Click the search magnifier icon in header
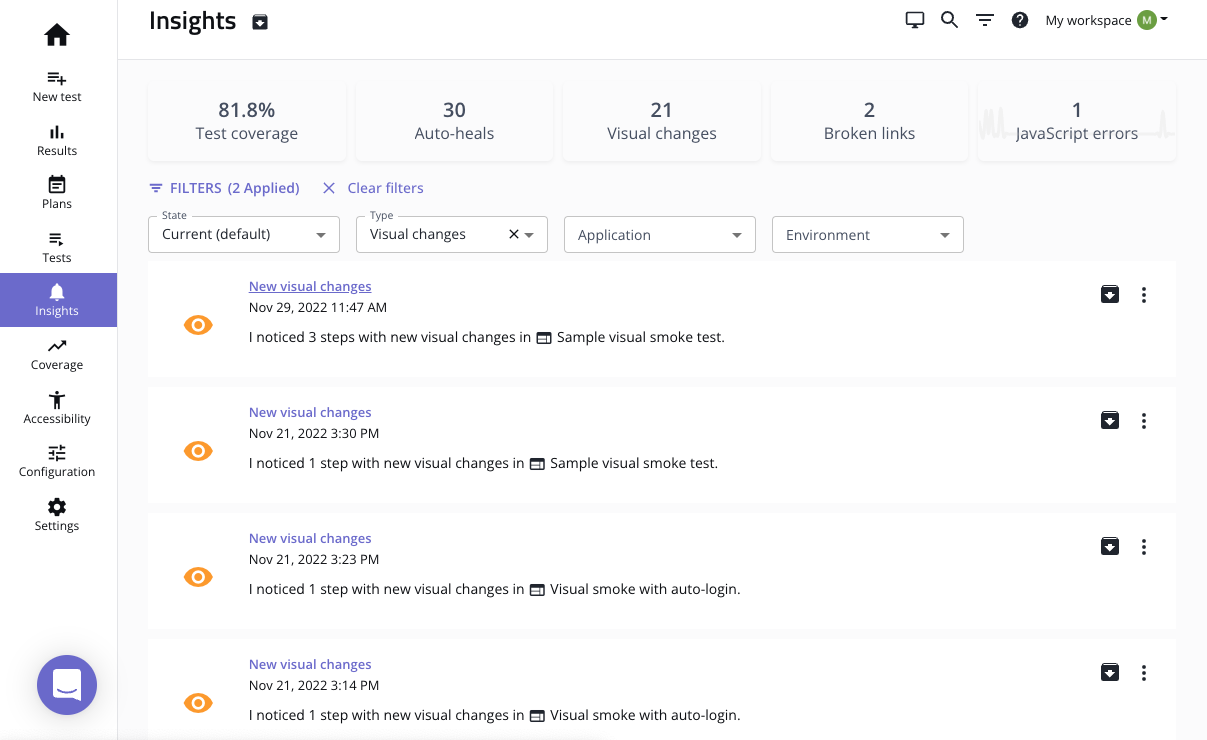 click(x=949, y=20)
